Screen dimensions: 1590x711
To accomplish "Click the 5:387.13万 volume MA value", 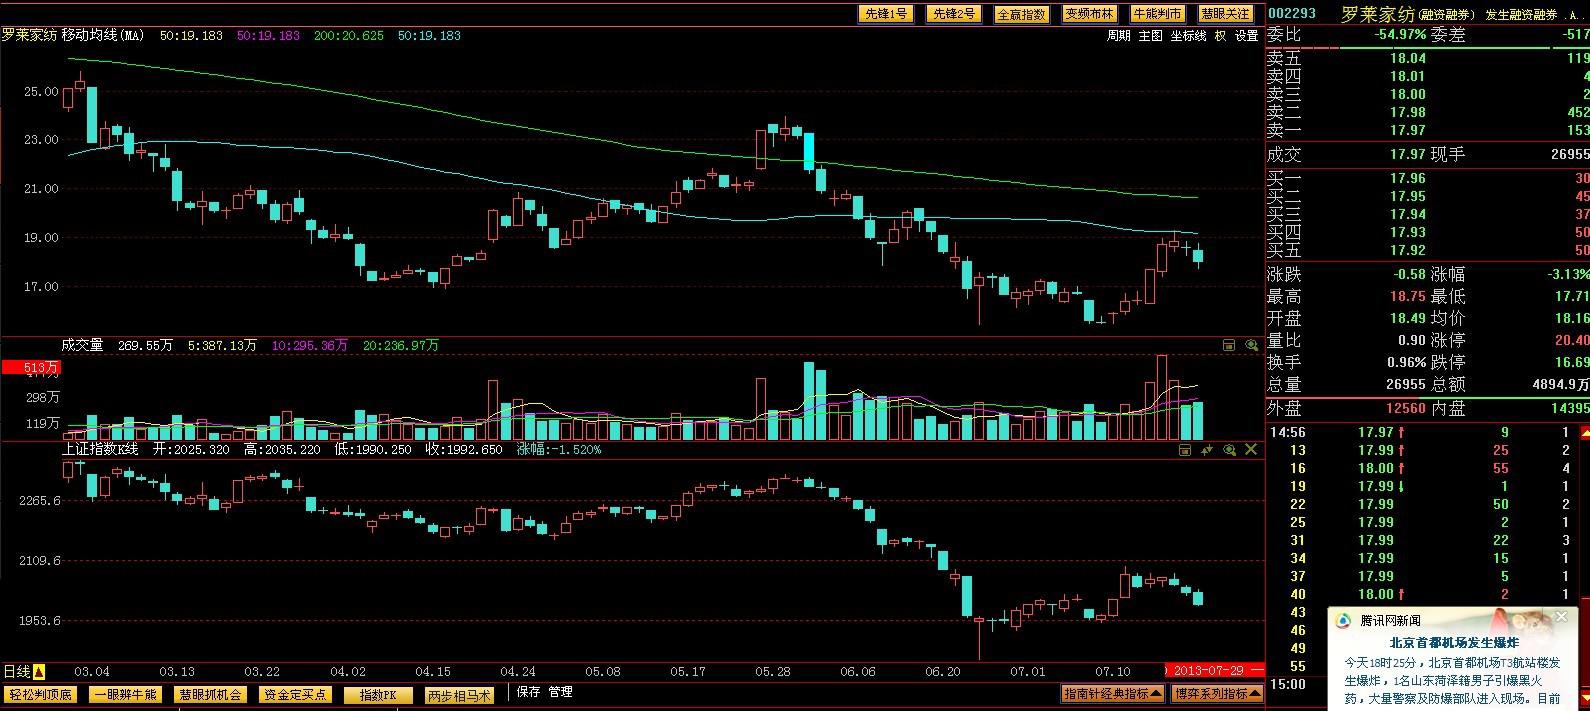I will pos(220,345).
